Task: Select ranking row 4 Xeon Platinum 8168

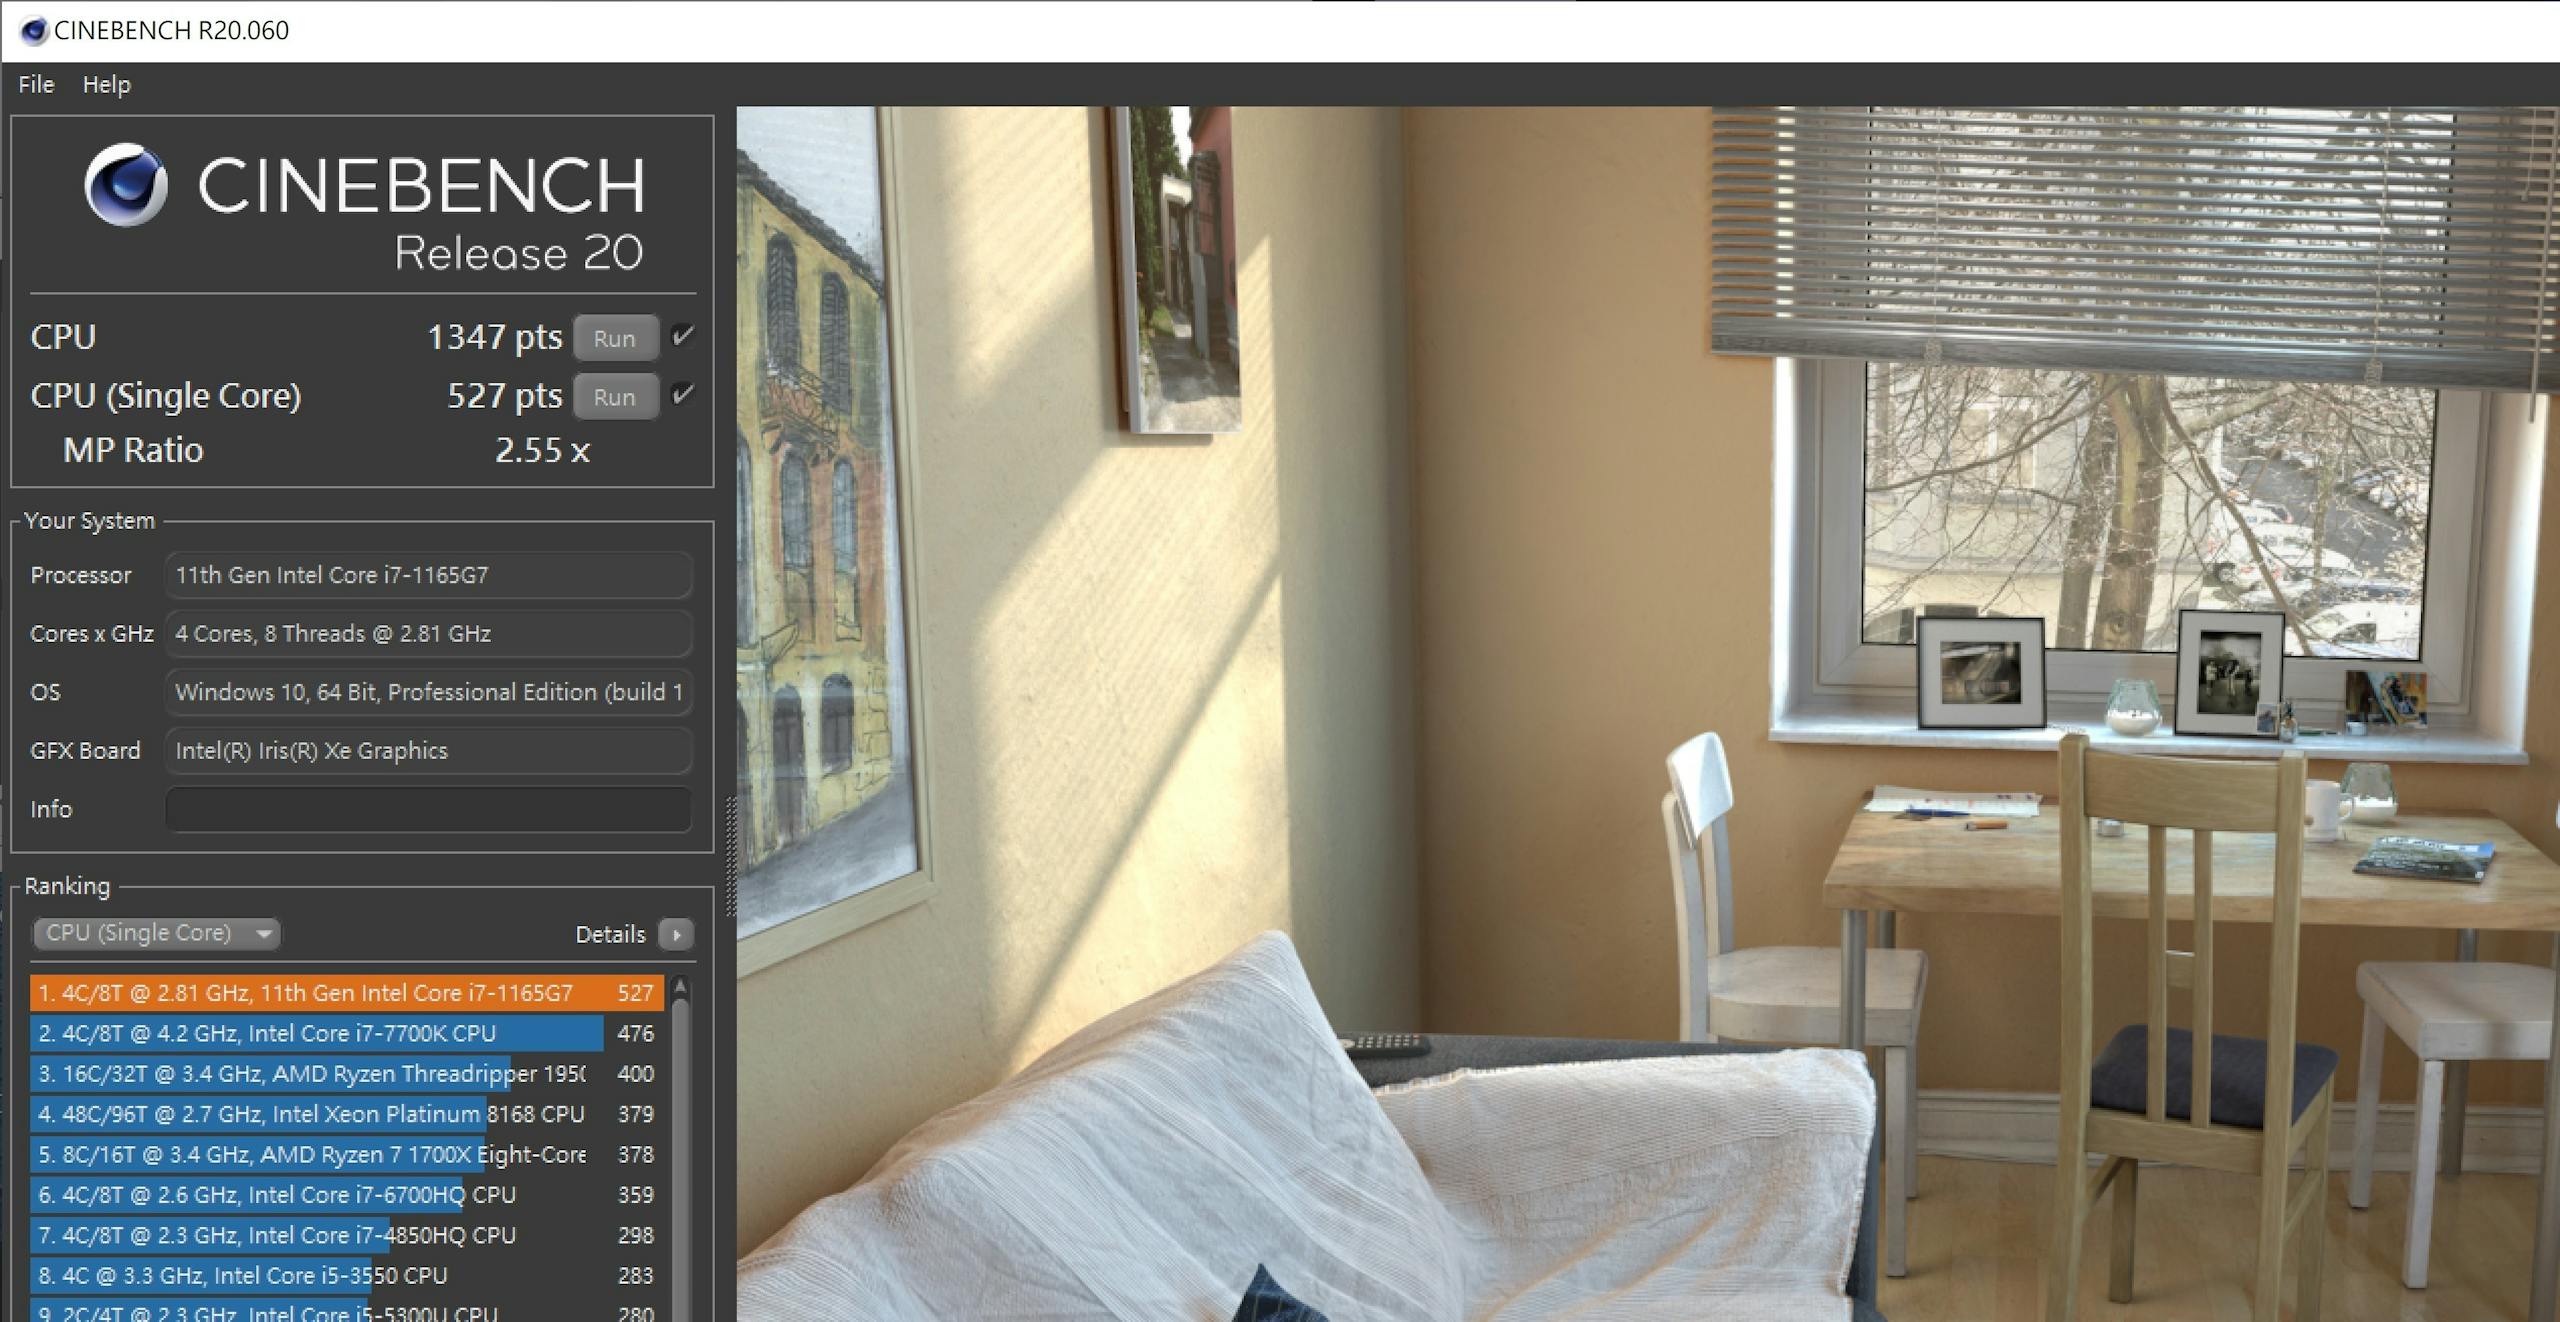Action: pyautogui.click(x=346, y=1114)
